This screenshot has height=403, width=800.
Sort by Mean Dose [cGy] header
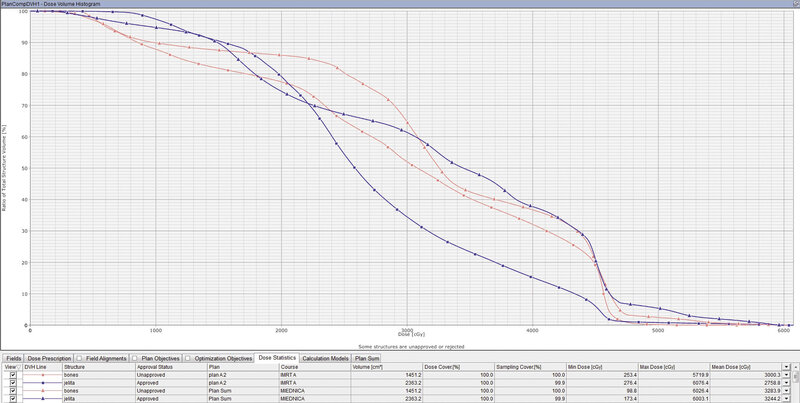click(746, 367)
